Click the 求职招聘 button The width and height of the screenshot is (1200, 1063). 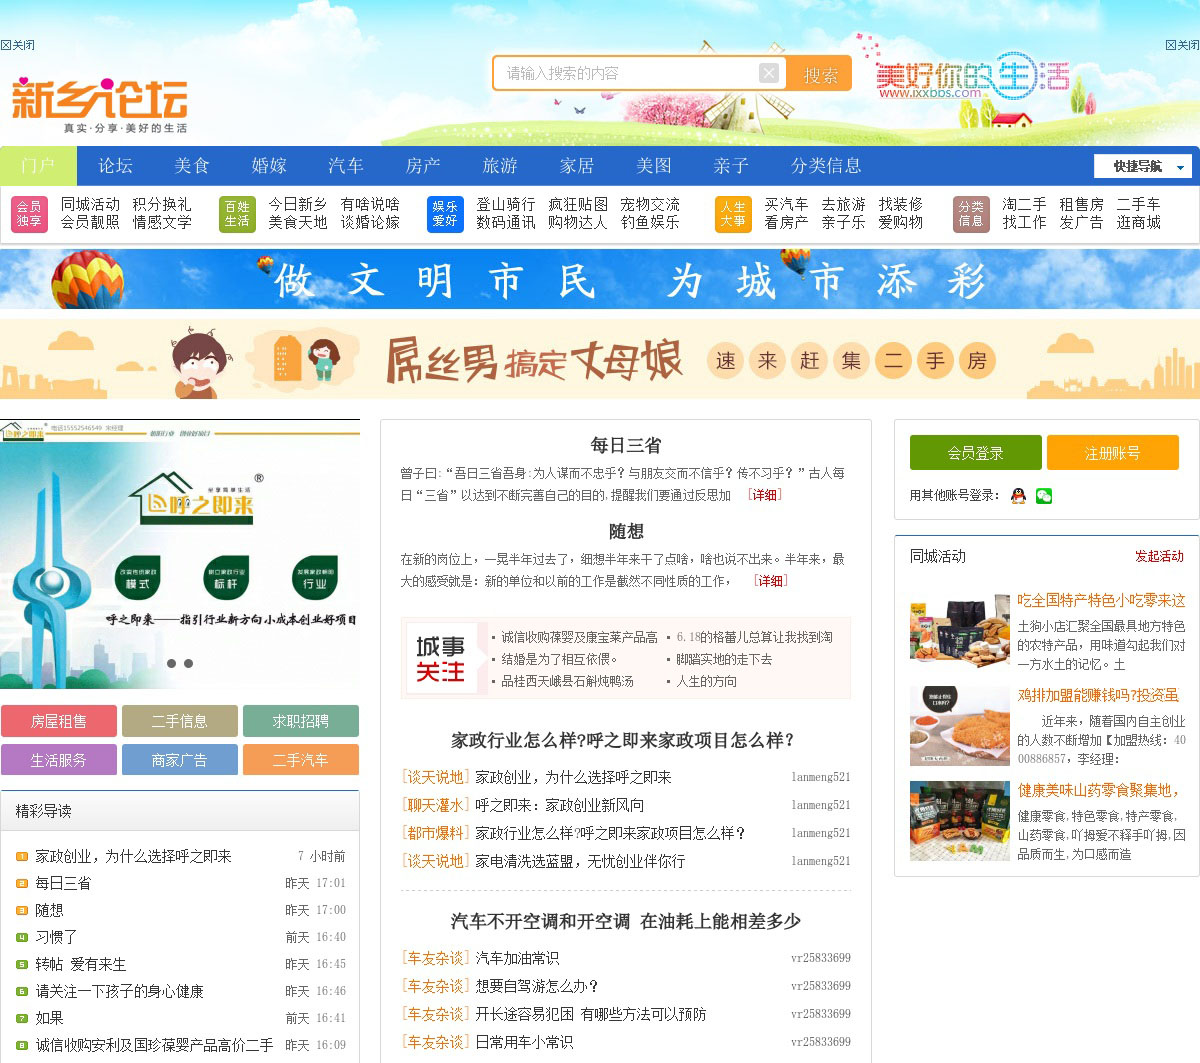pos(301,721)
